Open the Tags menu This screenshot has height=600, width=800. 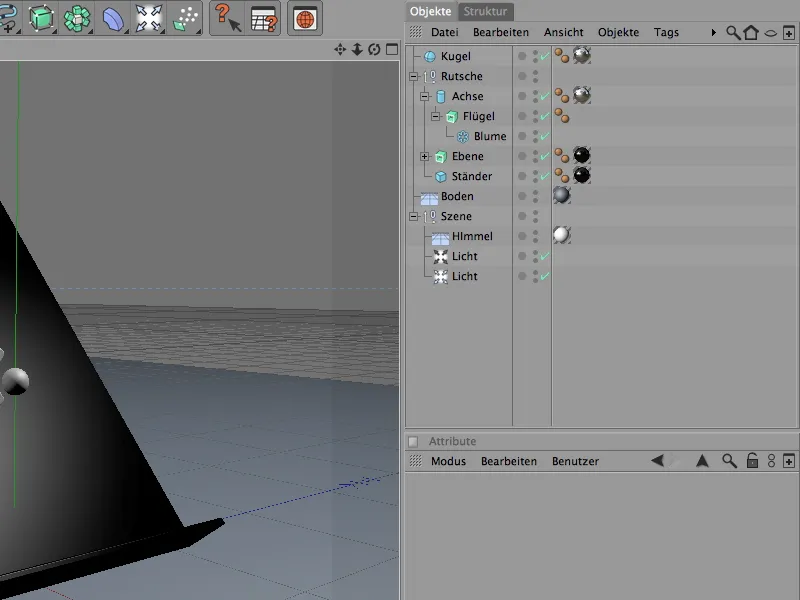[666, 33]
